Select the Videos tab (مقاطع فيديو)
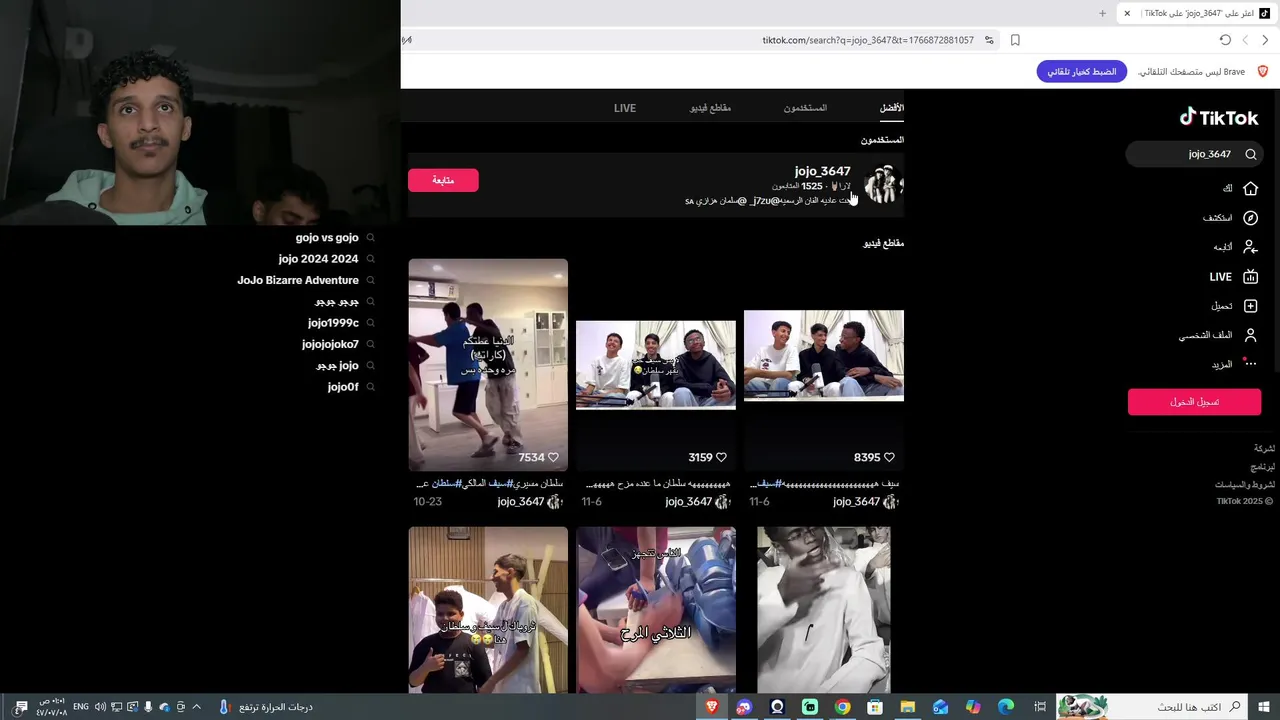The width and height of the screenshot is (1280, 720). [x=710, y=108]
